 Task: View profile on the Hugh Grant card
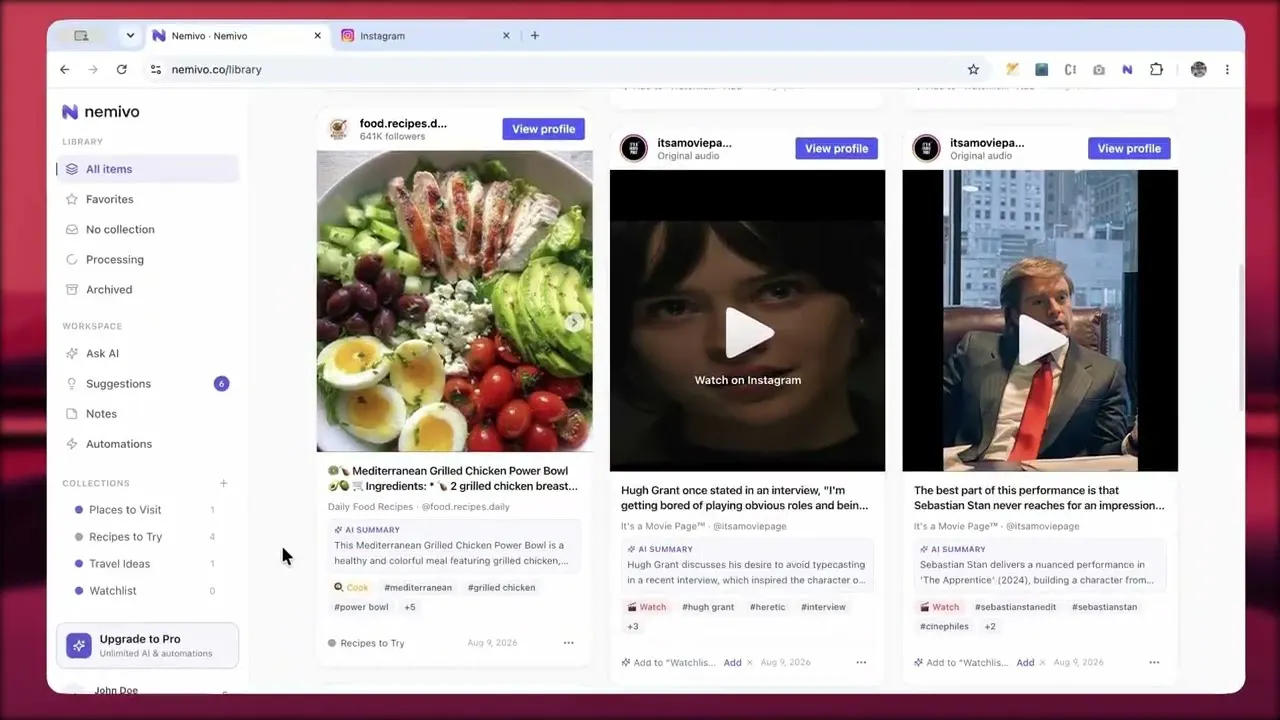(x=836, y=148)
